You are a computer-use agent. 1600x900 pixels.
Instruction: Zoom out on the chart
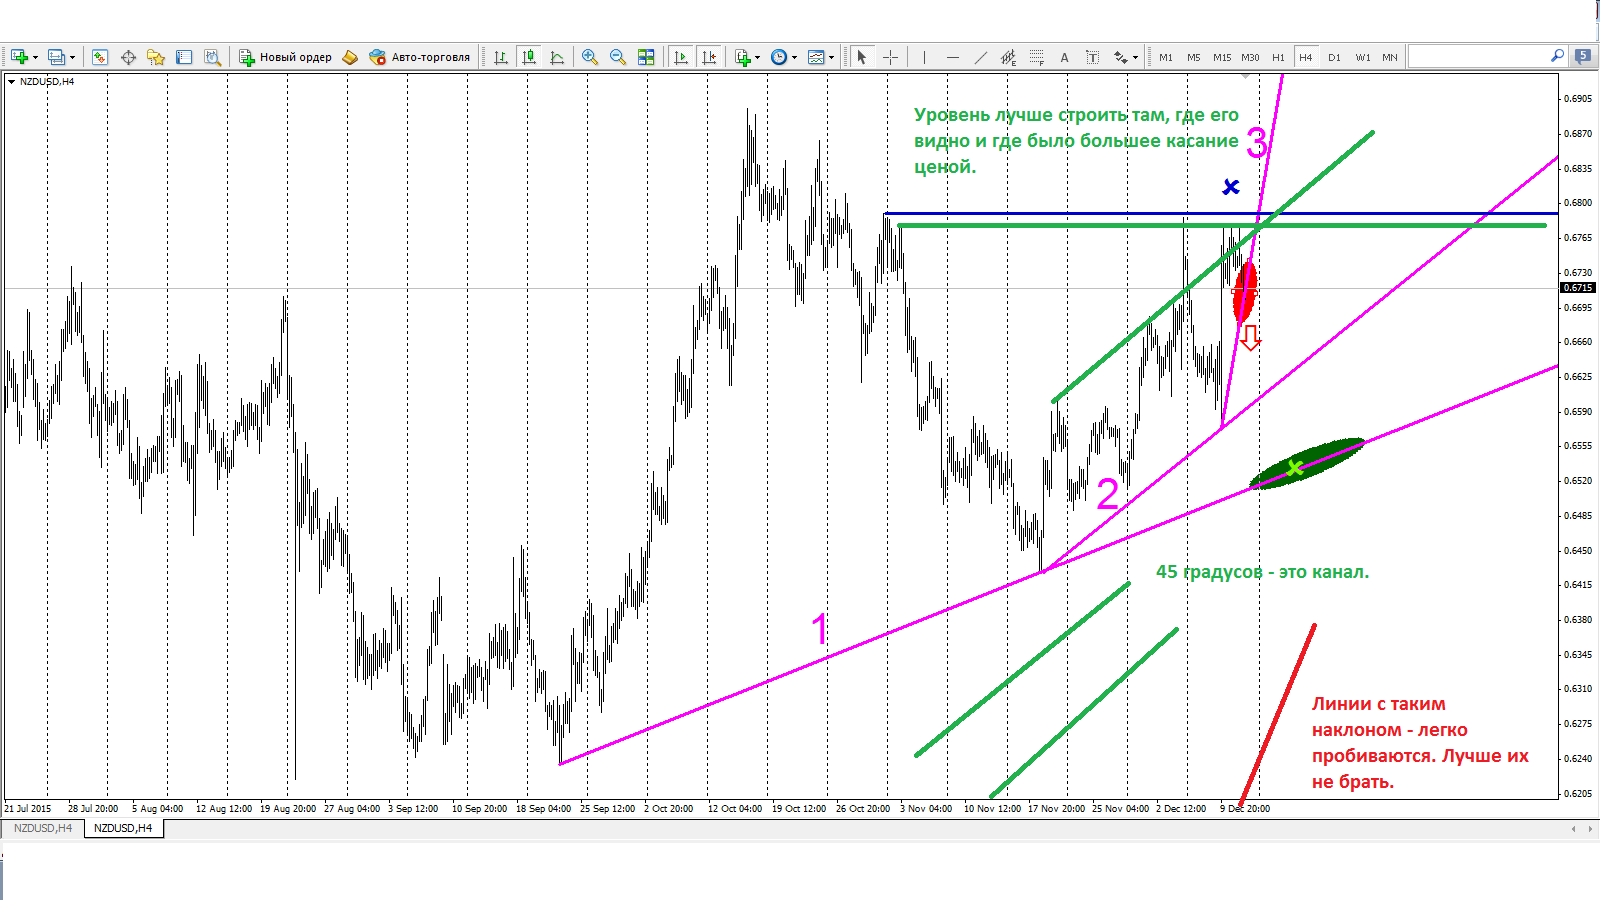click(x=618, y=57)
